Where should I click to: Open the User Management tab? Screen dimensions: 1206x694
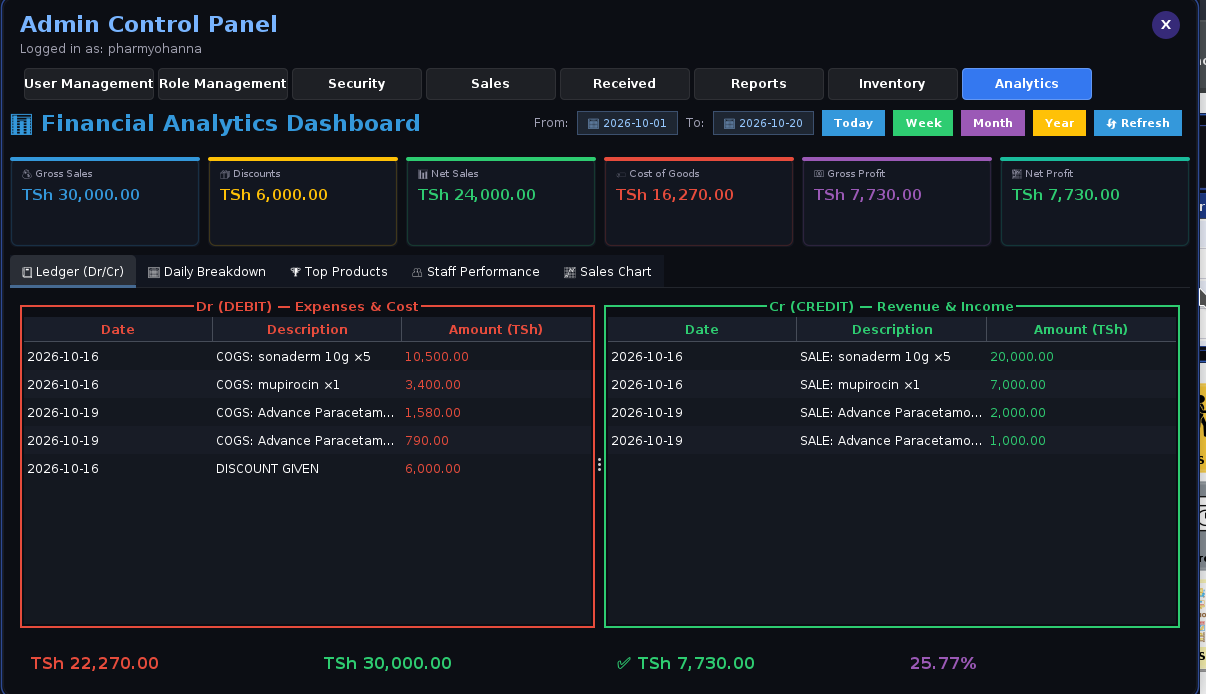click(x=89, y=84)
